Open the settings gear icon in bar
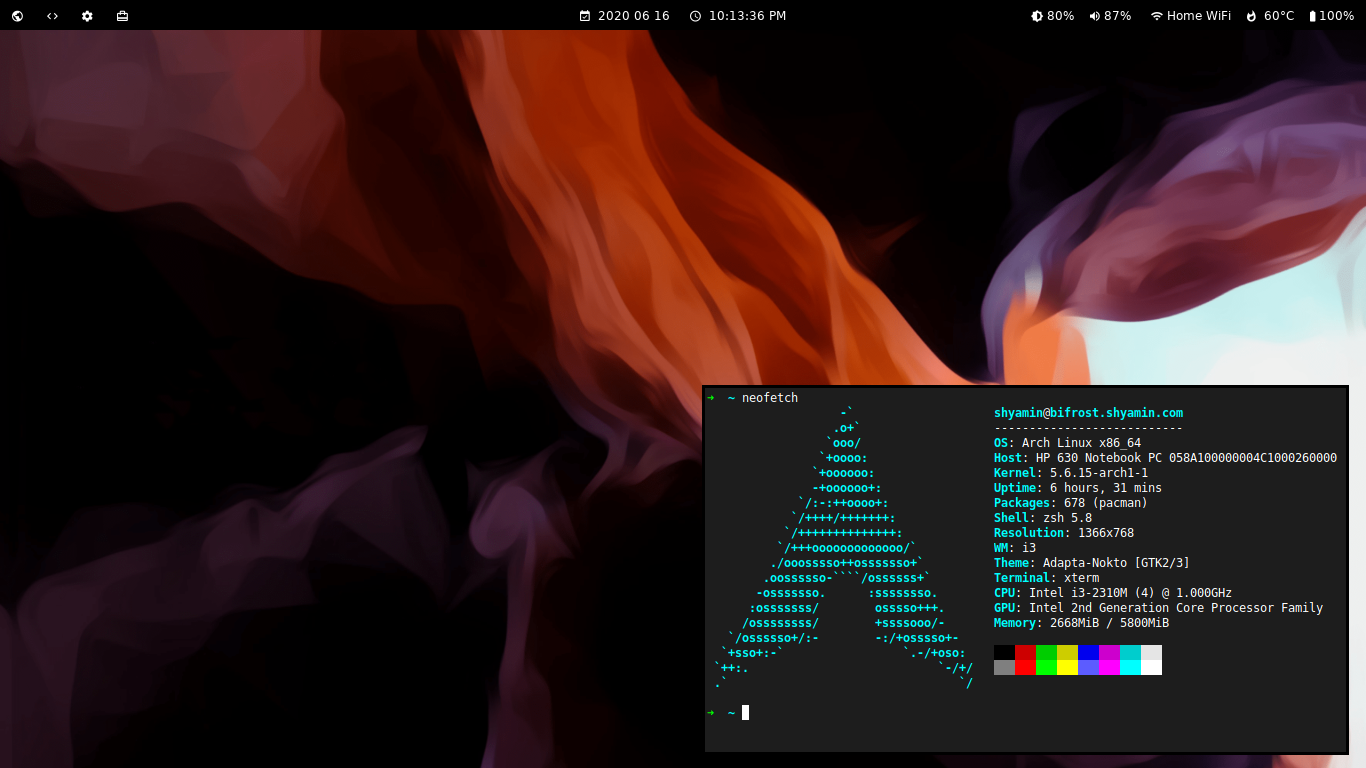The width and height of the screenshot is (1366, 768). coord(87,16)
